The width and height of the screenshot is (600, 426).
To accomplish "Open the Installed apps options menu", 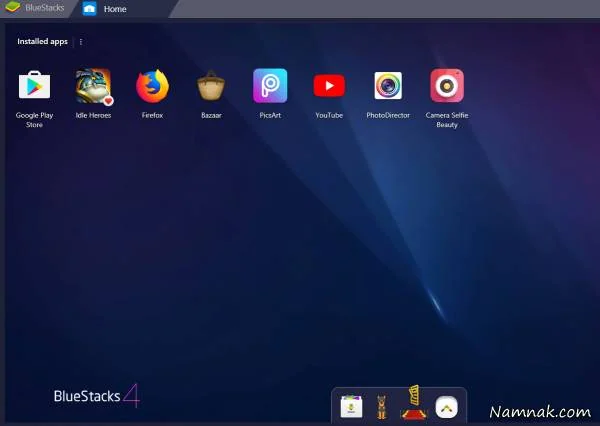I will click(81, 42).
